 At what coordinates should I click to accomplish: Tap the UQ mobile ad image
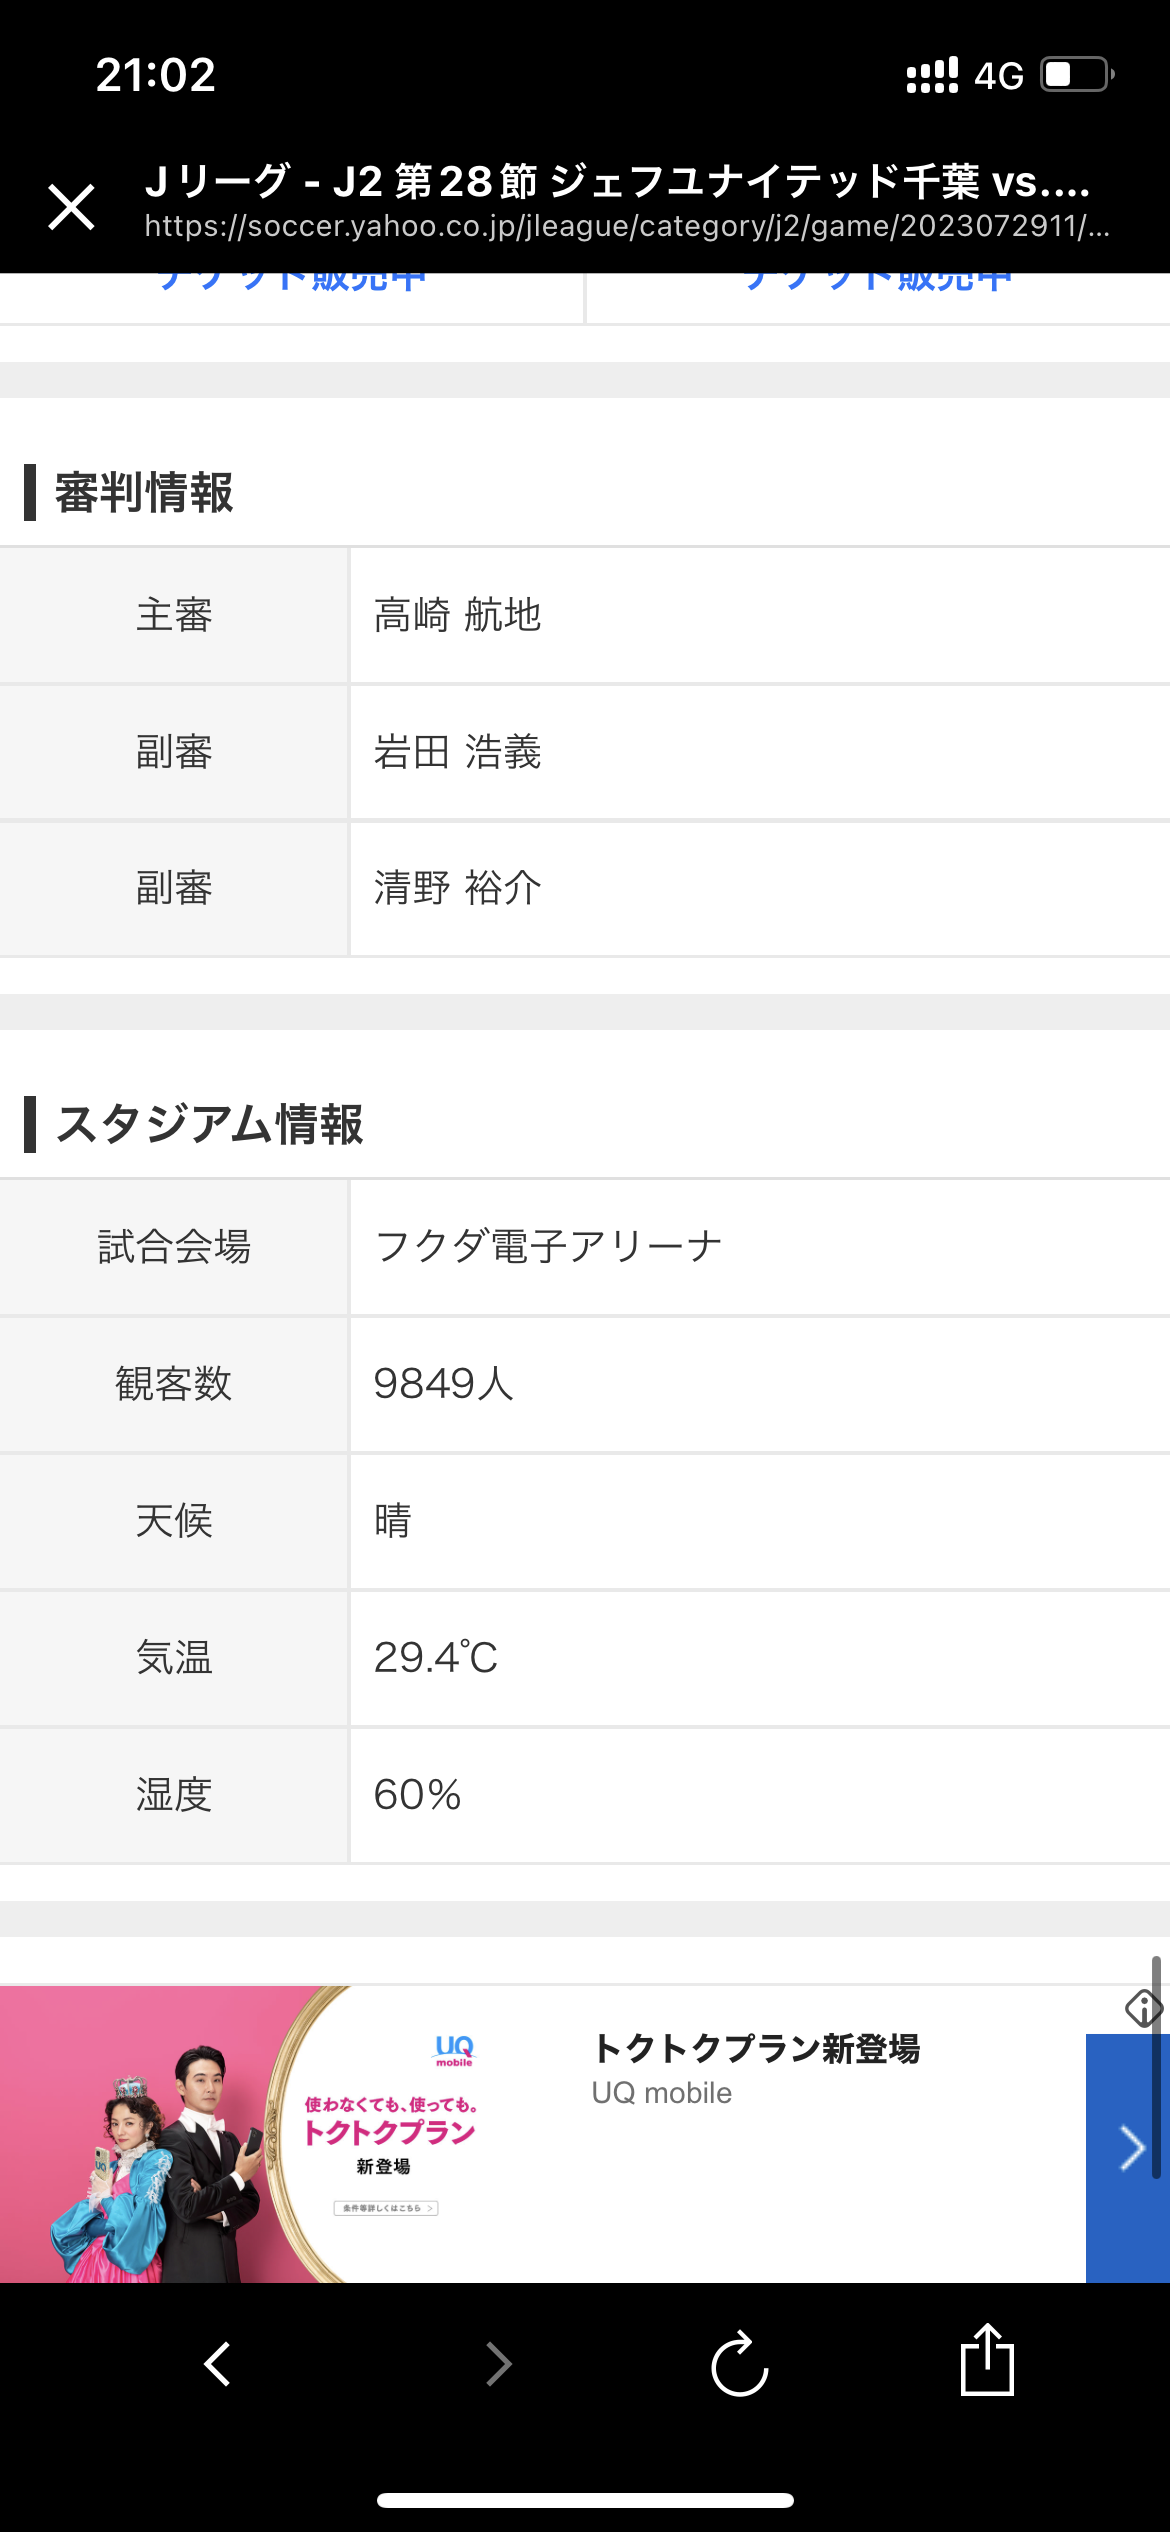pos(240,2134)
